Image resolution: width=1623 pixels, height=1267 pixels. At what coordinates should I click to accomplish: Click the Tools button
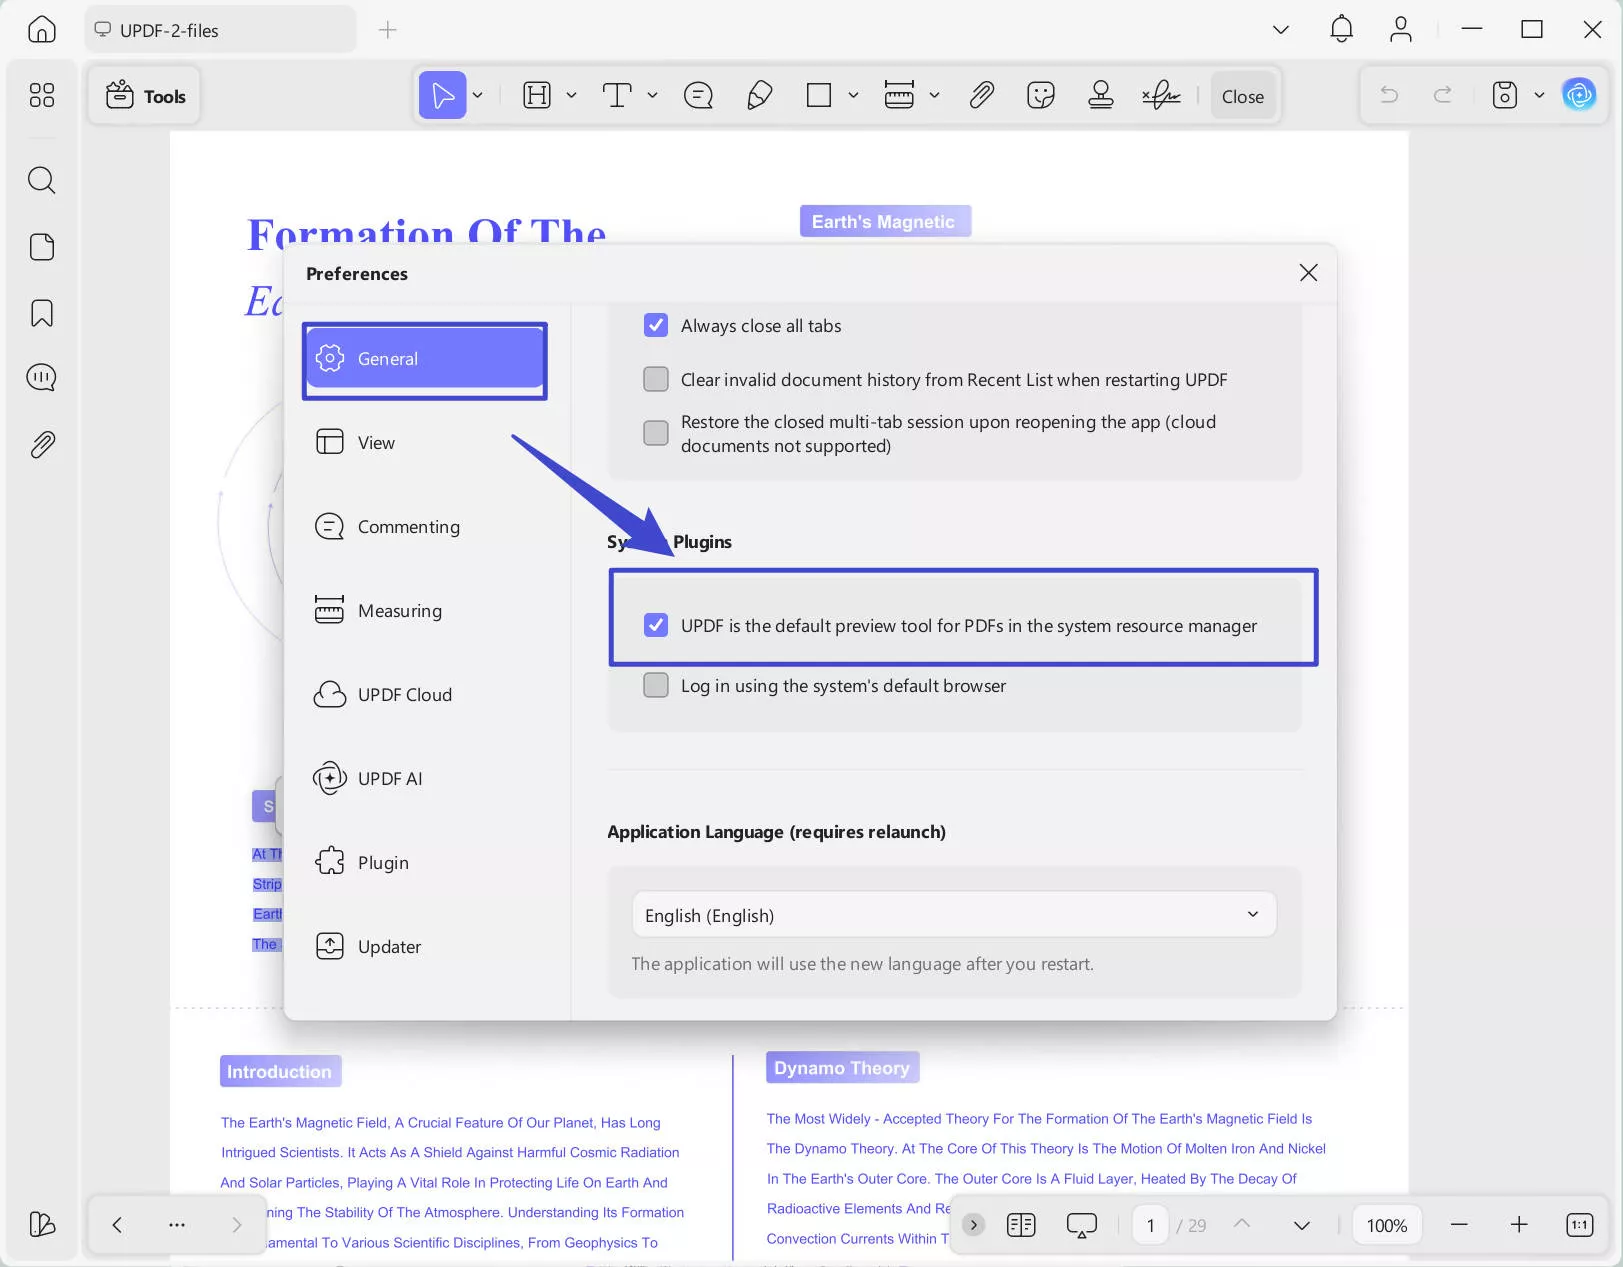(x=145, y=96)
